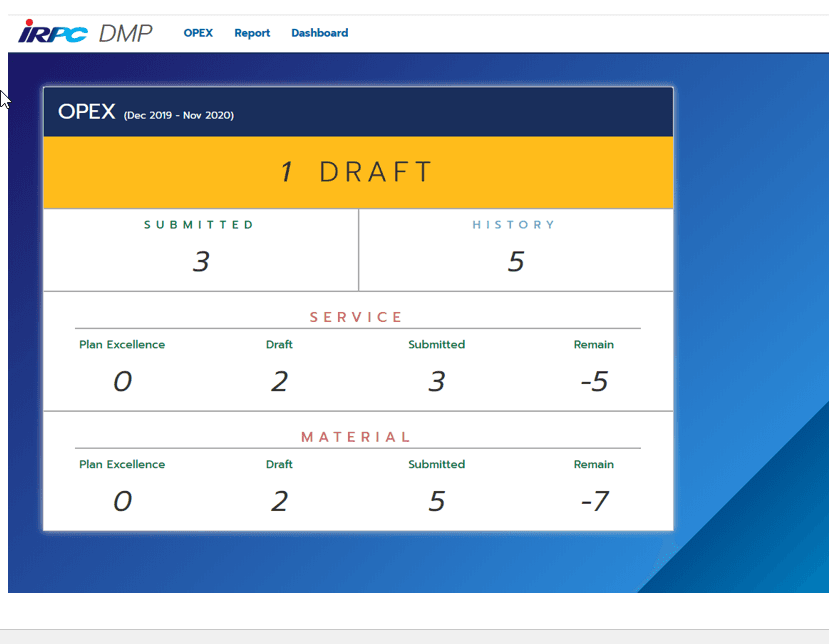
Task: Select Material Draft value 2
Action: point(279,501)
